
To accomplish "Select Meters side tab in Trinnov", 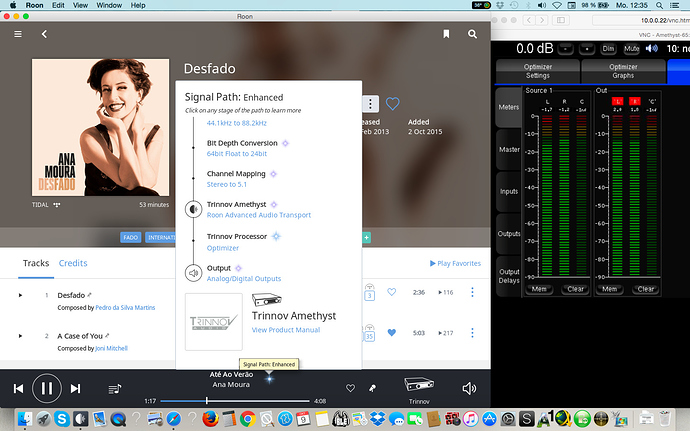I will (x=509, y=107).
